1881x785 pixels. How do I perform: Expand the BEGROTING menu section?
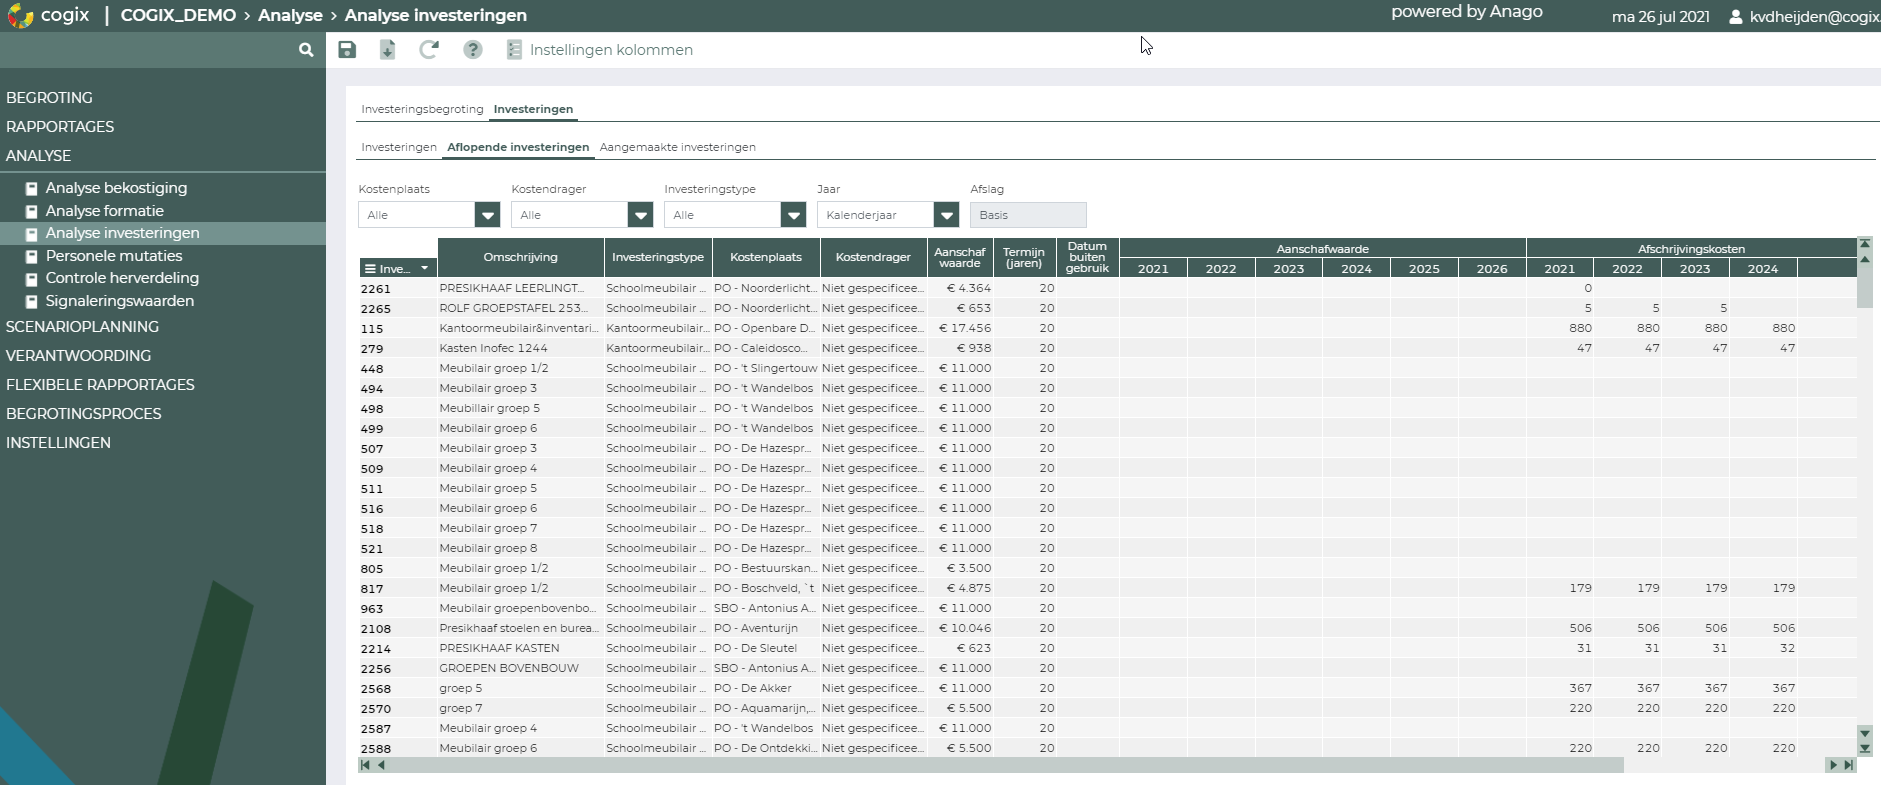pos(49,98)
